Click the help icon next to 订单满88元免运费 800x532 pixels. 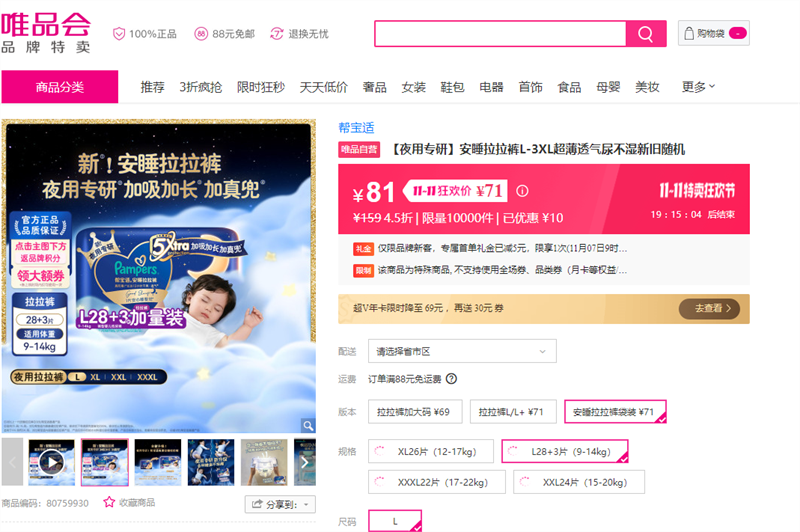451,379
